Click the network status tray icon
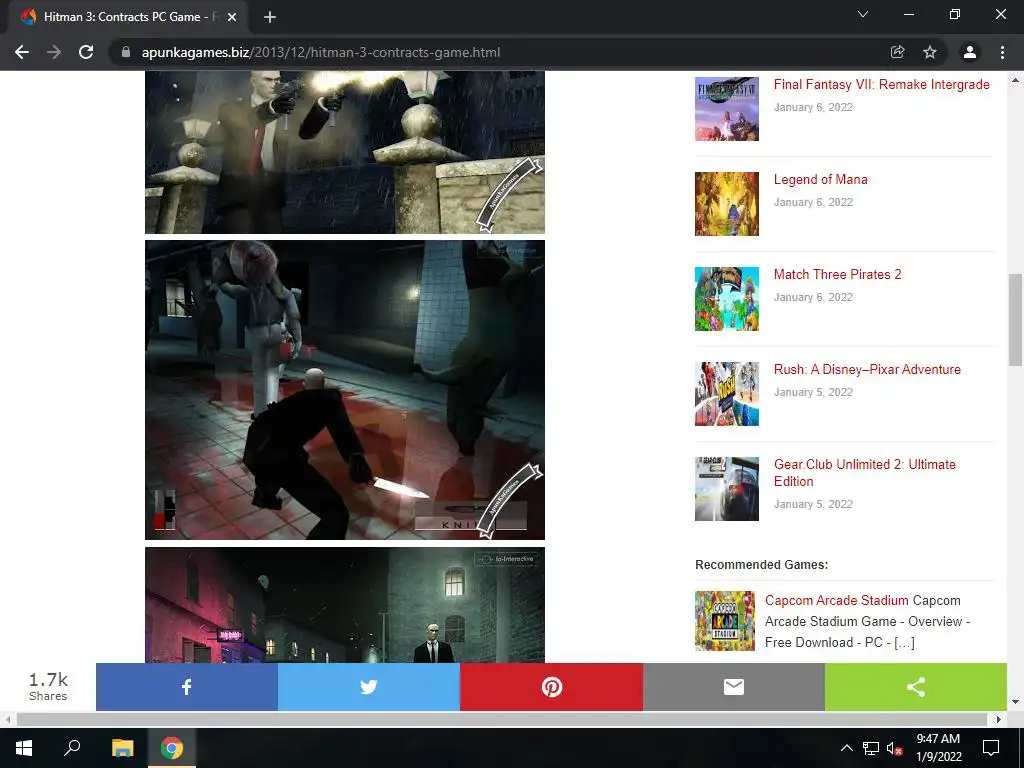The image size is (1024, 768). tap(871, 748)
